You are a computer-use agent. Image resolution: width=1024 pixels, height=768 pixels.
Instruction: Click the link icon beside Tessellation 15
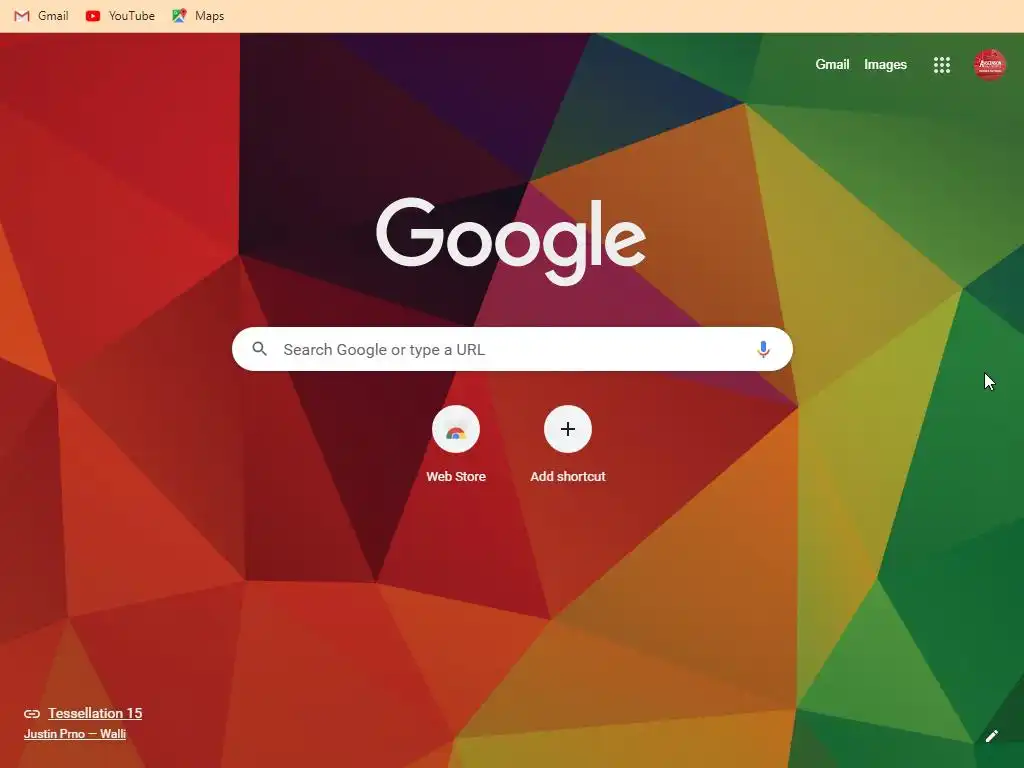click(32, 714)
